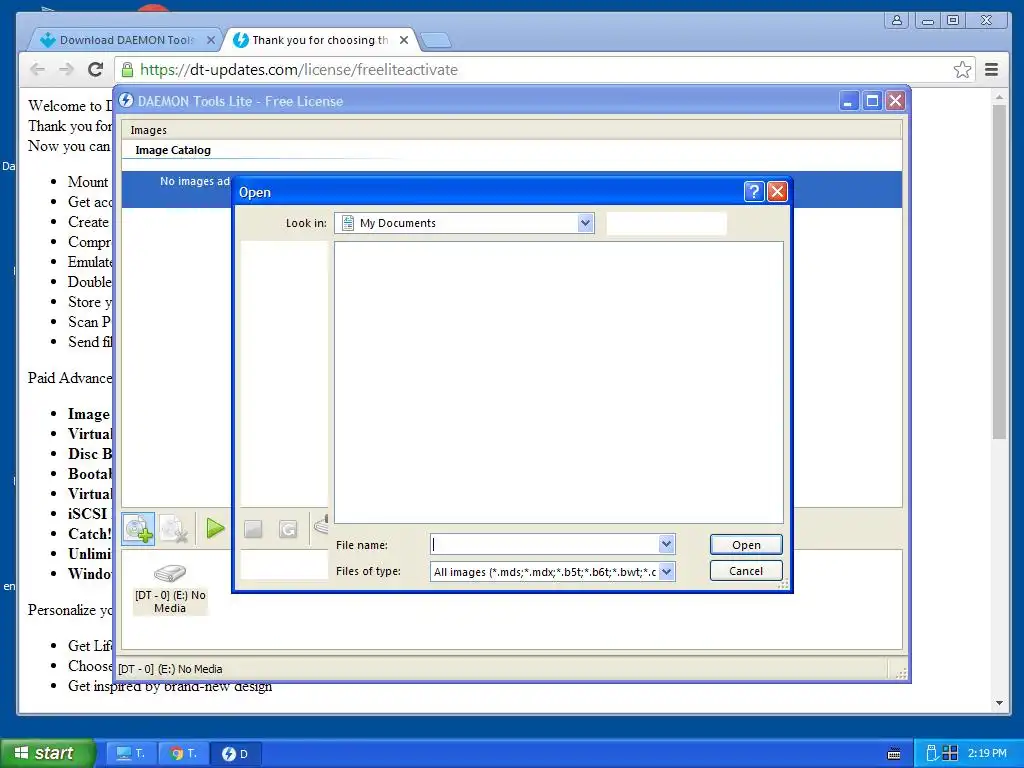Viewport: 1024px width, 768px height.
Task: Click the Chrome user profile icon
Action: [x=897, y=20]
